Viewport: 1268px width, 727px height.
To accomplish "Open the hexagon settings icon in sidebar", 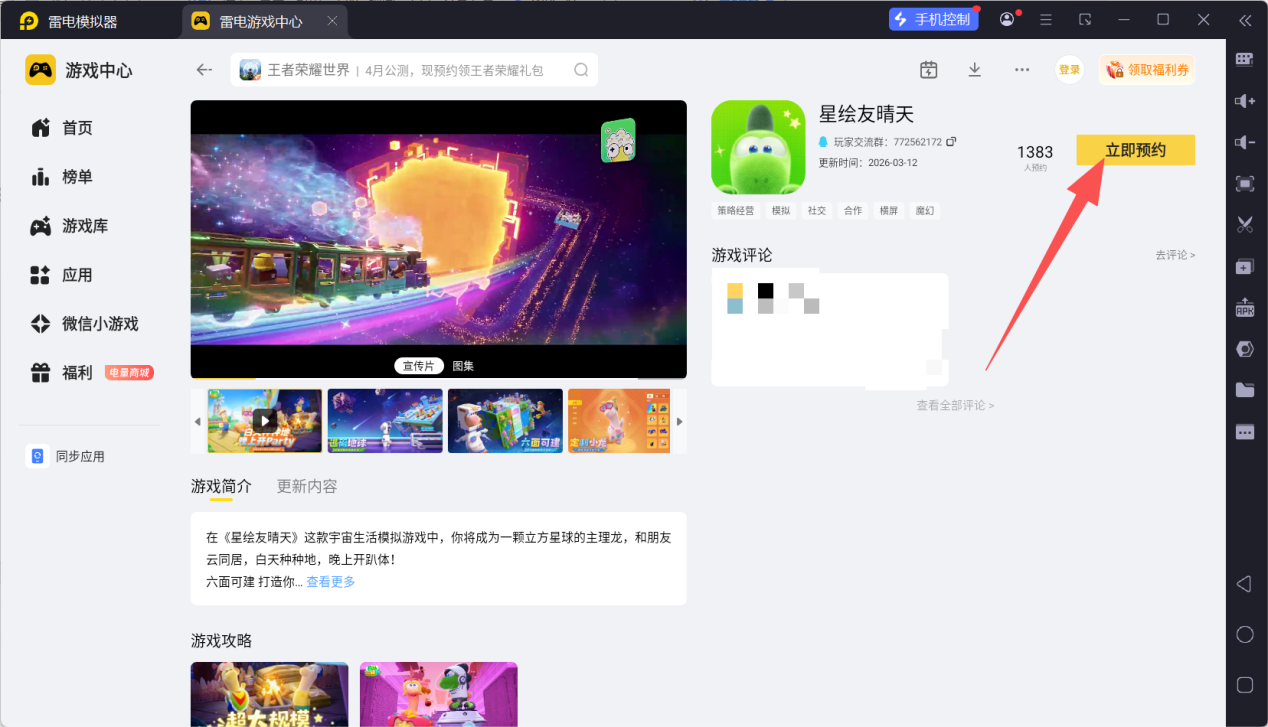I will pyautogui.click(x=1244, y=349).
